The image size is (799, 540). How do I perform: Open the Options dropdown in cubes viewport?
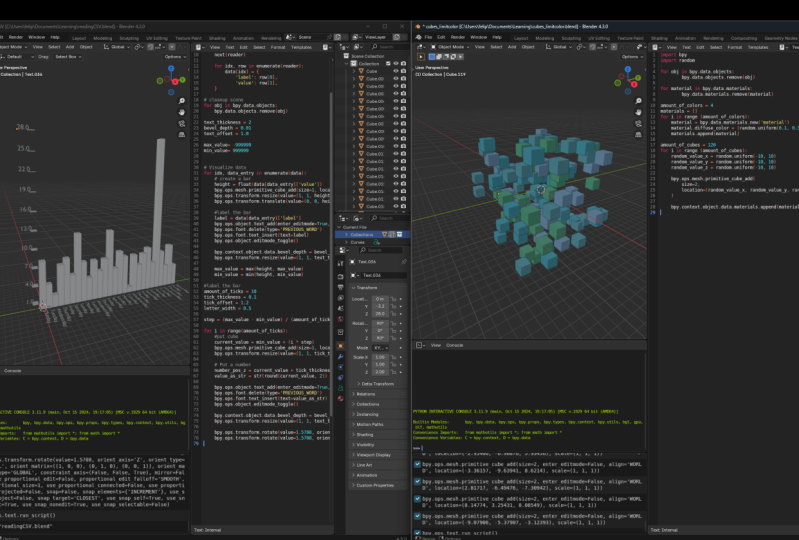click(x=632, y=57)
